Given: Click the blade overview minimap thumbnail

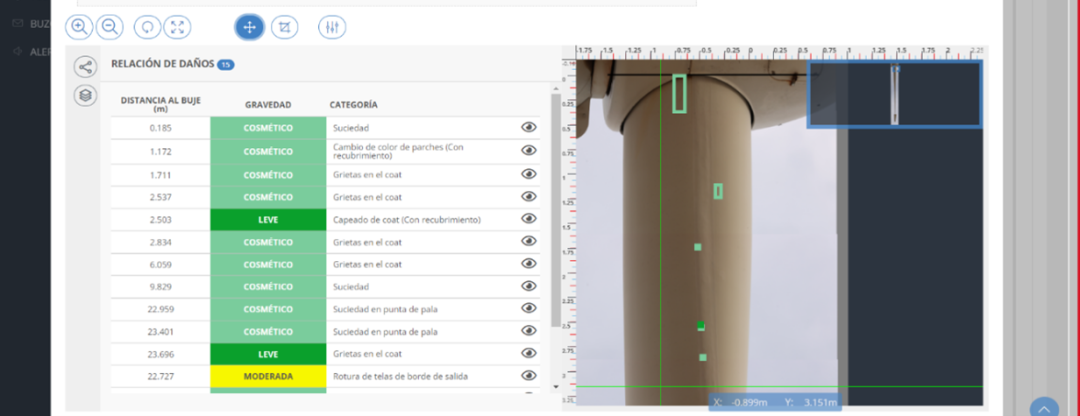Looking at the screenshot, I should 895,94.
